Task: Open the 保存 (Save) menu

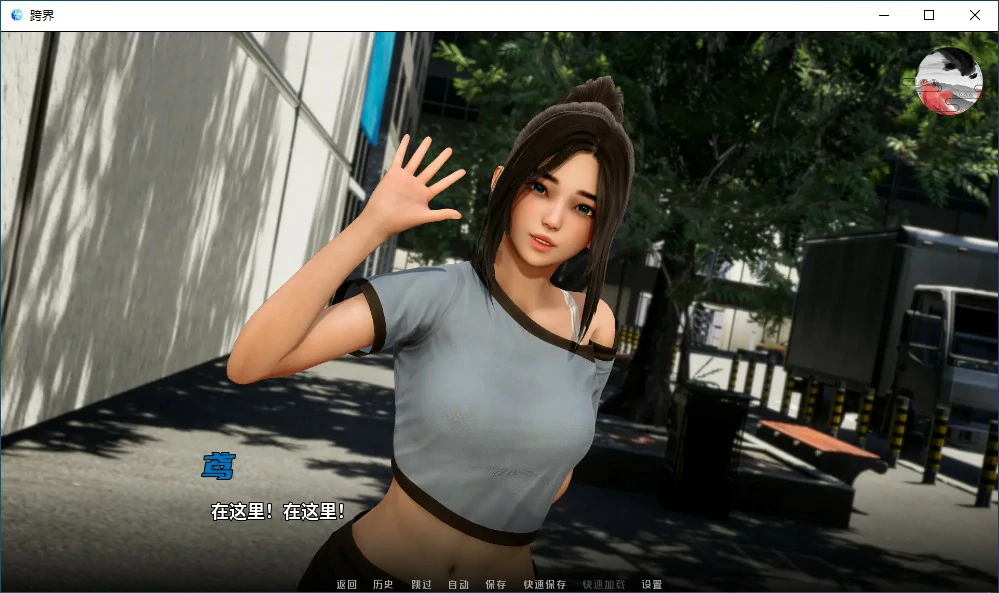Action: pyautogui.click(x=496, y=584)
